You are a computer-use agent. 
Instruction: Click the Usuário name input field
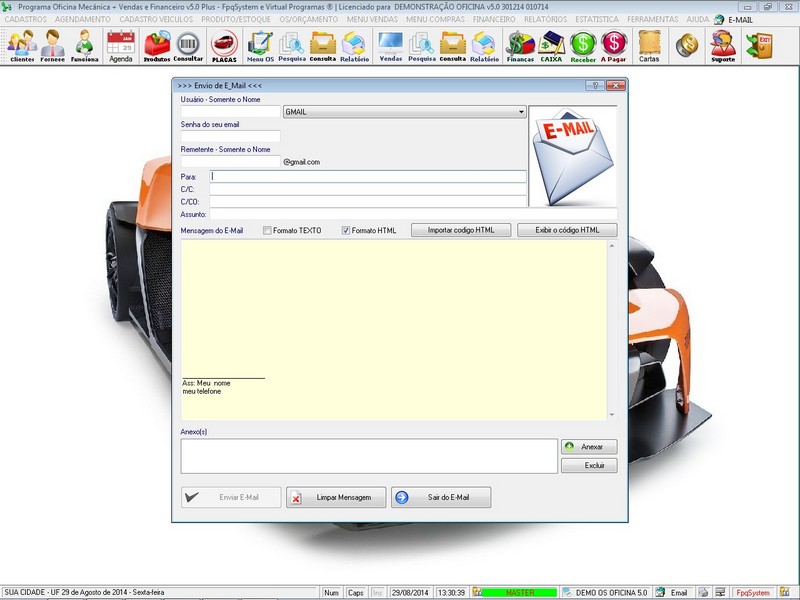[x=231, y=112]
